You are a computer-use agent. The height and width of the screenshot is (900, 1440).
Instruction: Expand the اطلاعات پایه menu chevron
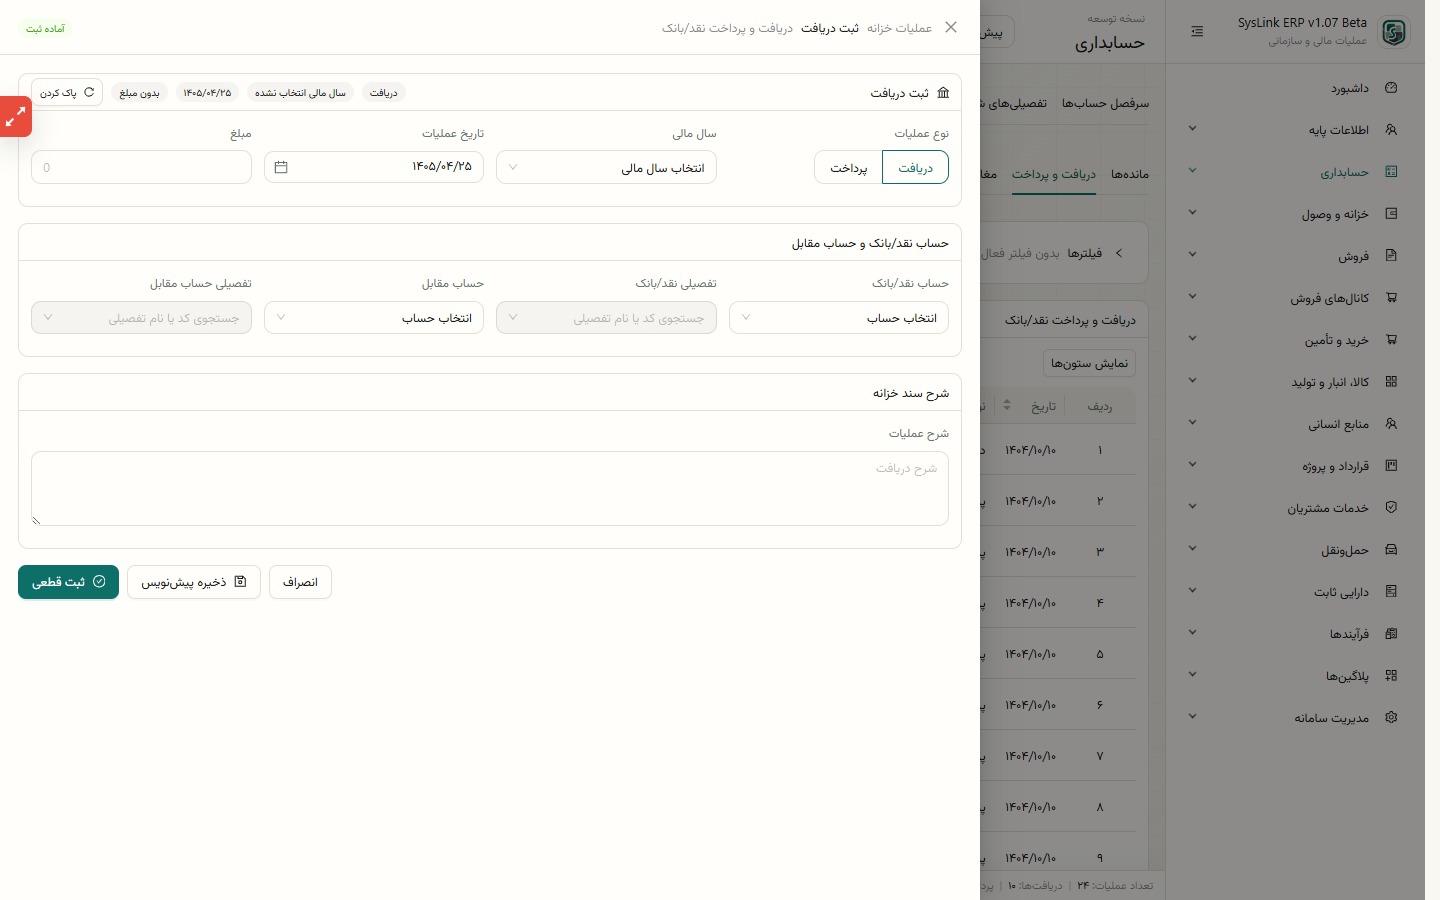click(x=1192, y=129)
